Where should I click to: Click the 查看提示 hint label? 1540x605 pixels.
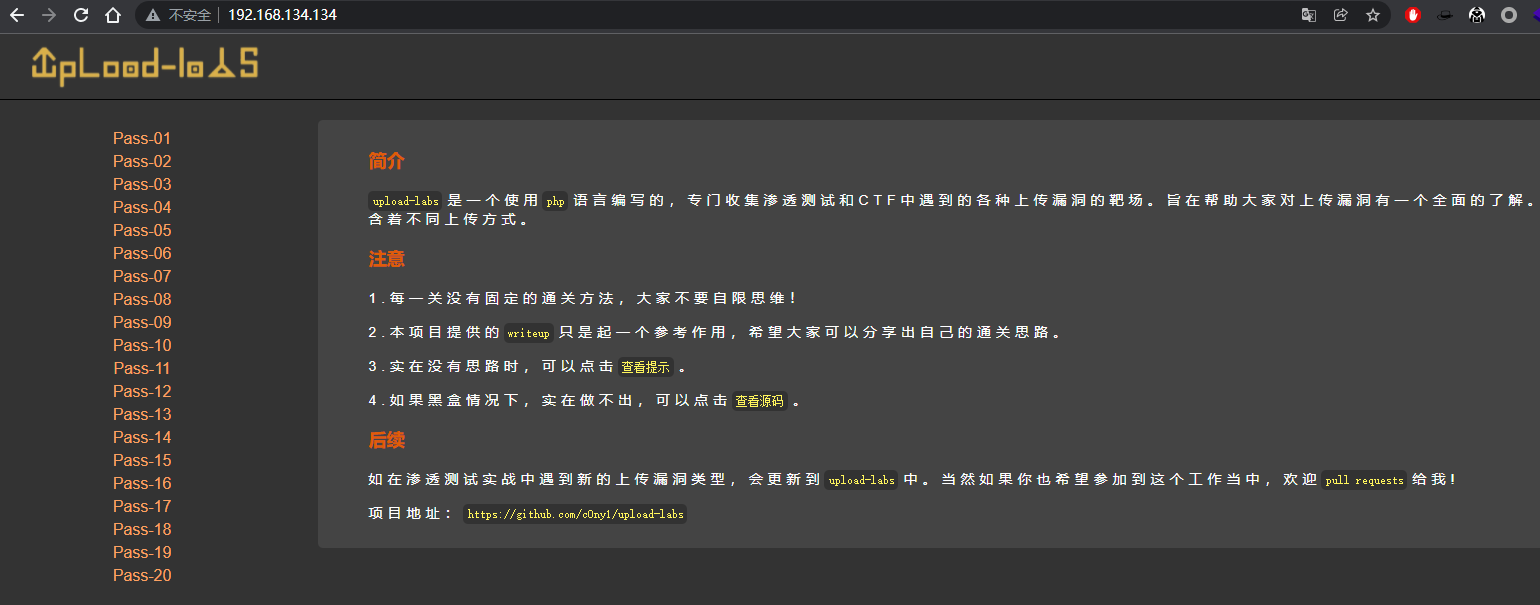[x=646, y=367]
